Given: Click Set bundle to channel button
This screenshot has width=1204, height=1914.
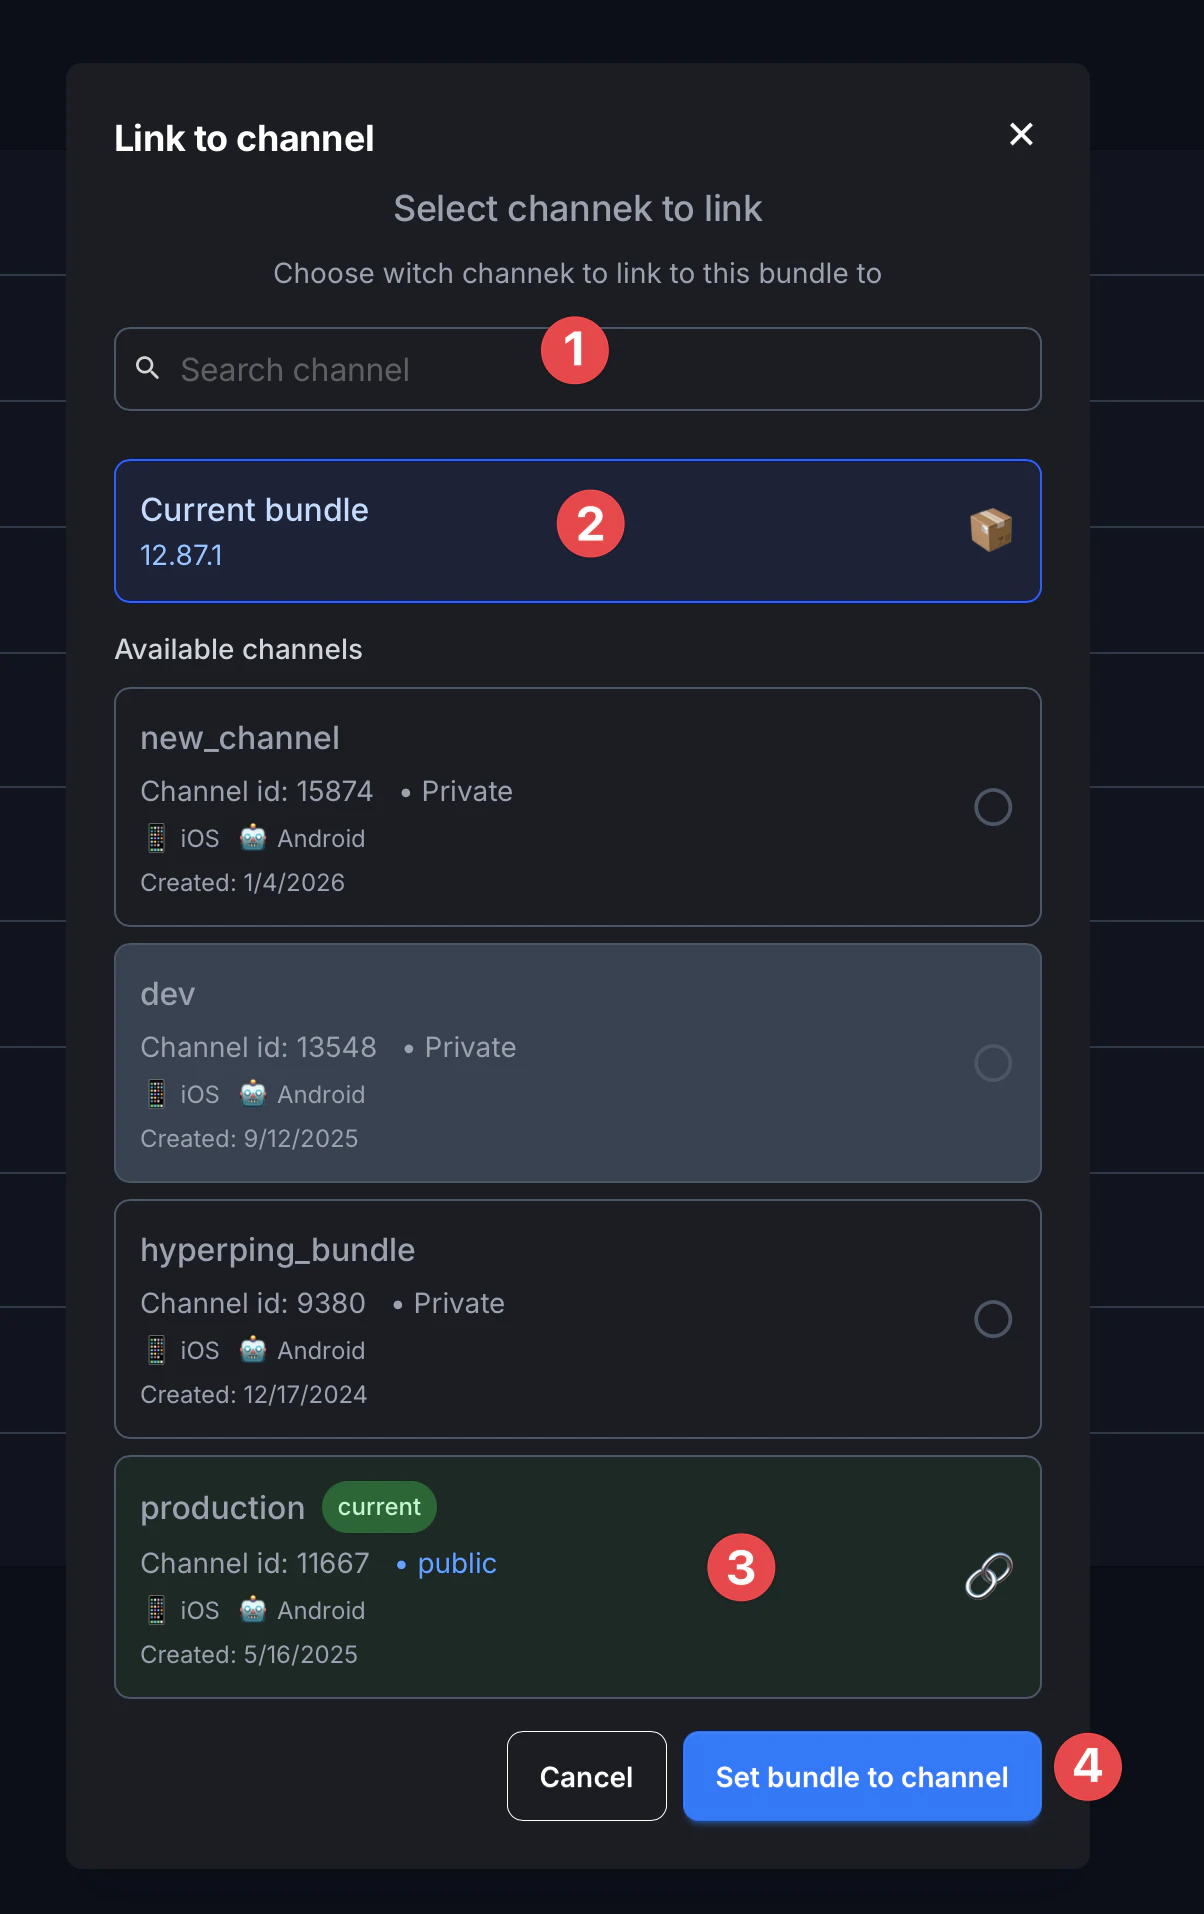Looking at the screenshot, I should tap(862, 1776).
